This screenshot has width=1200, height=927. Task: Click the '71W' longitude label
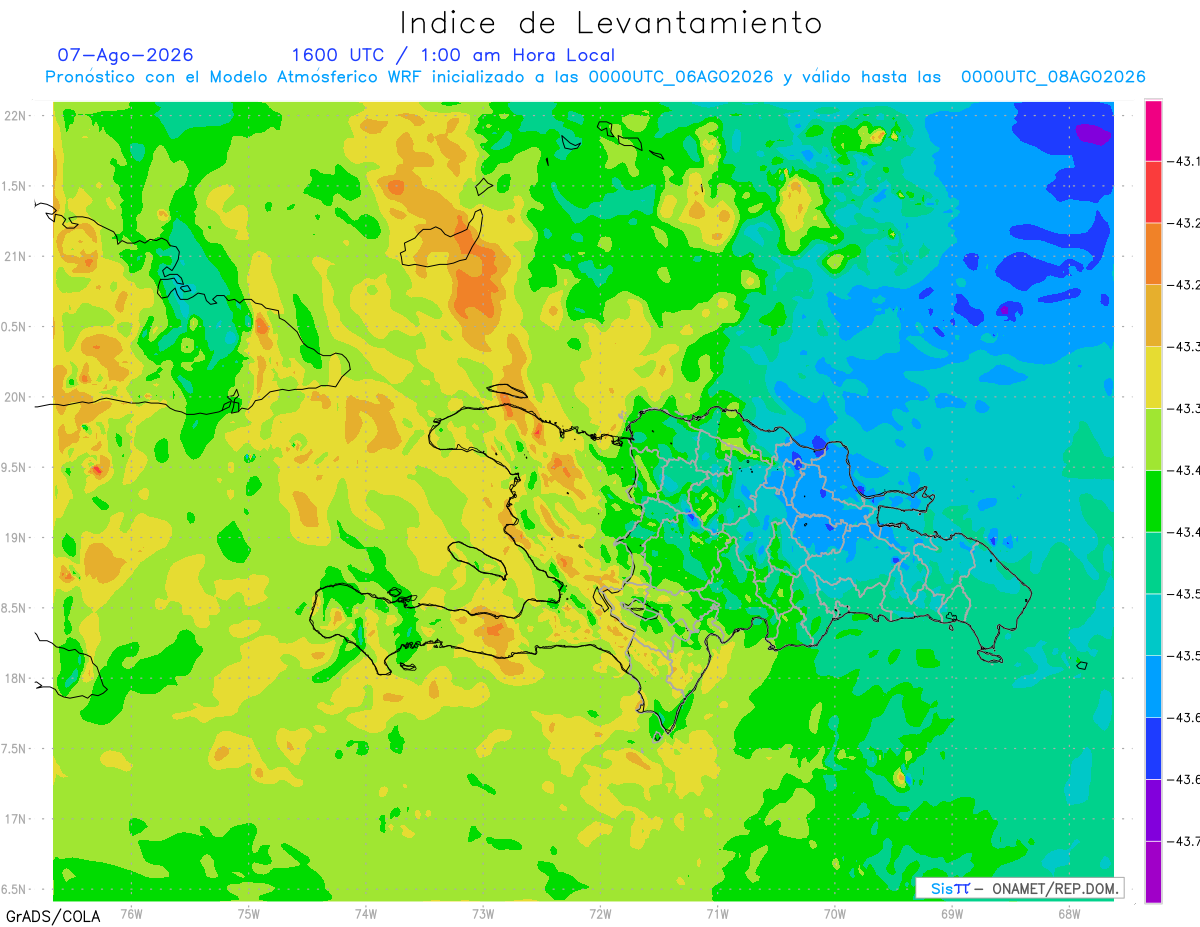pyautogui.click(x=717, y=914)
